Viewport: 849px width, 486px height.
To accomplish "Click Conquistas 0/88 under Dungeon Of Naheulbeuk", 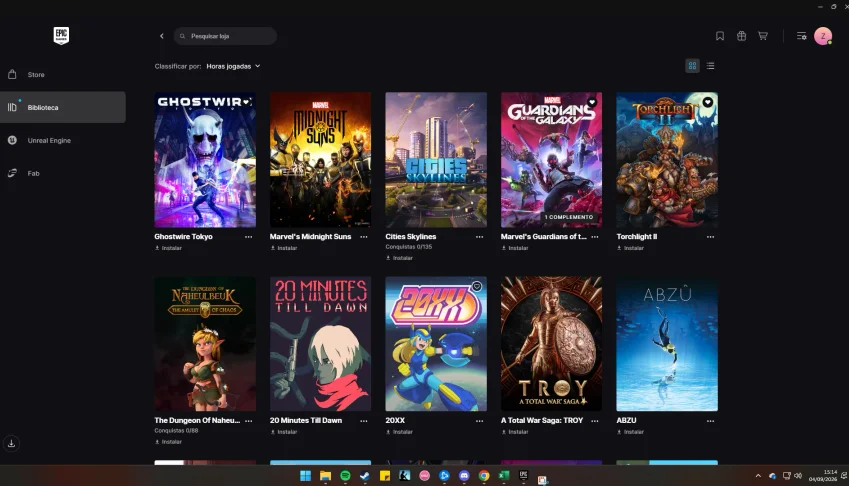I will pos(176,431).
